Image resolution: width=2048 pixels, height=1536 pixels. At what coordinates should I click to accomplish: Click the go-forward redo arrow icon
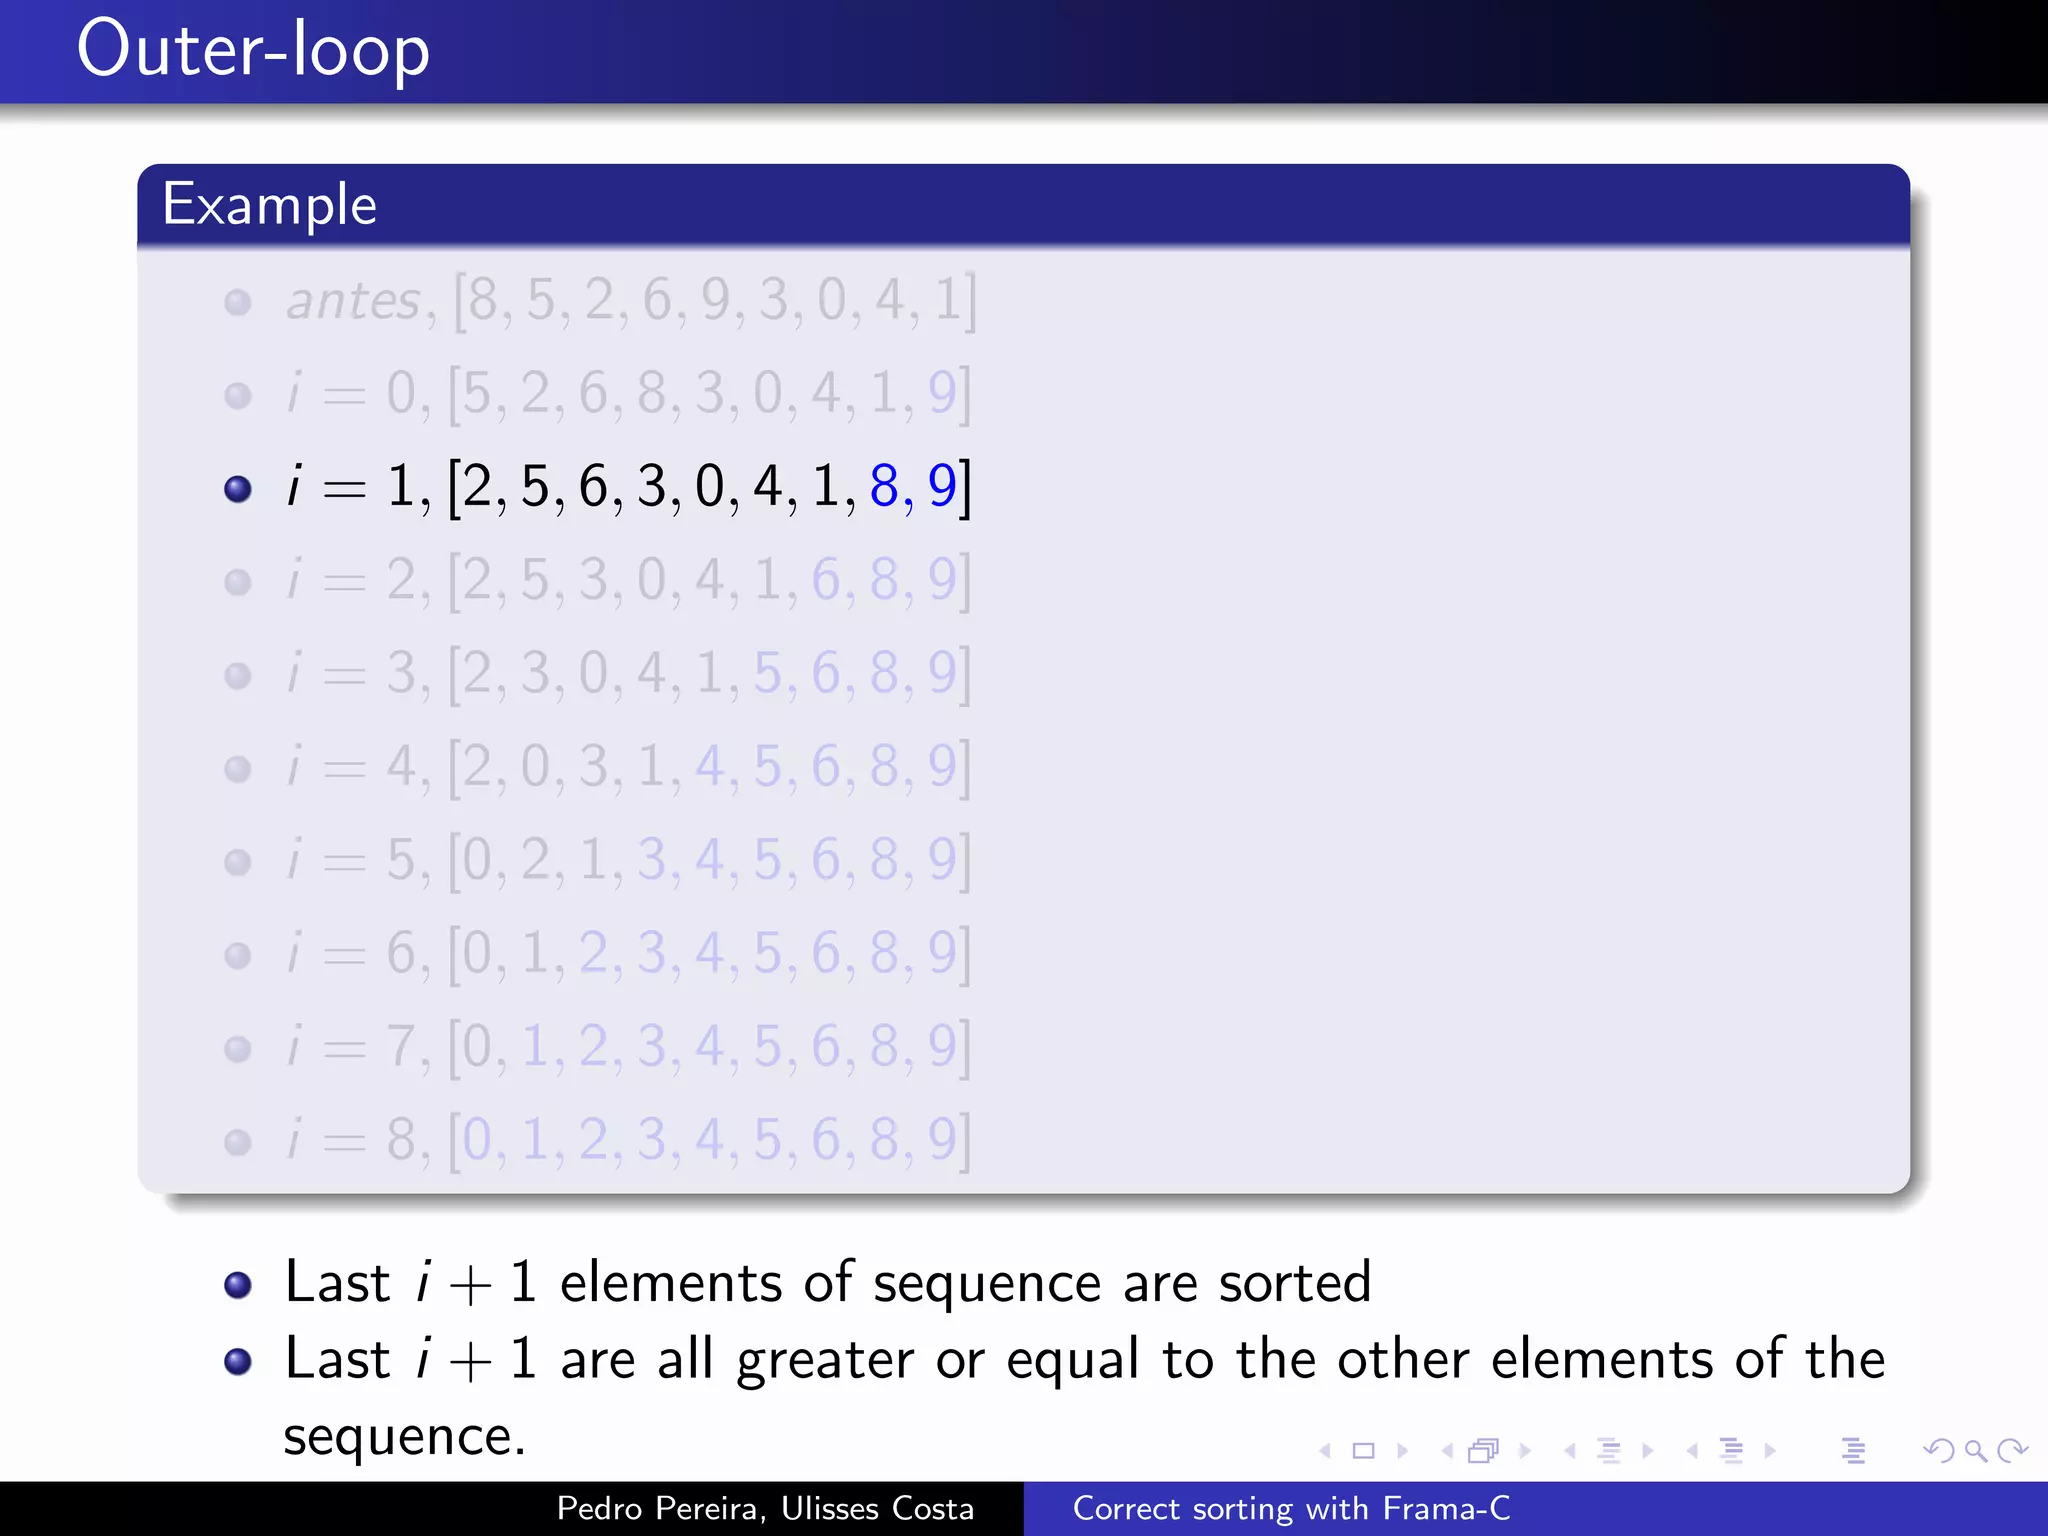2012,1450
